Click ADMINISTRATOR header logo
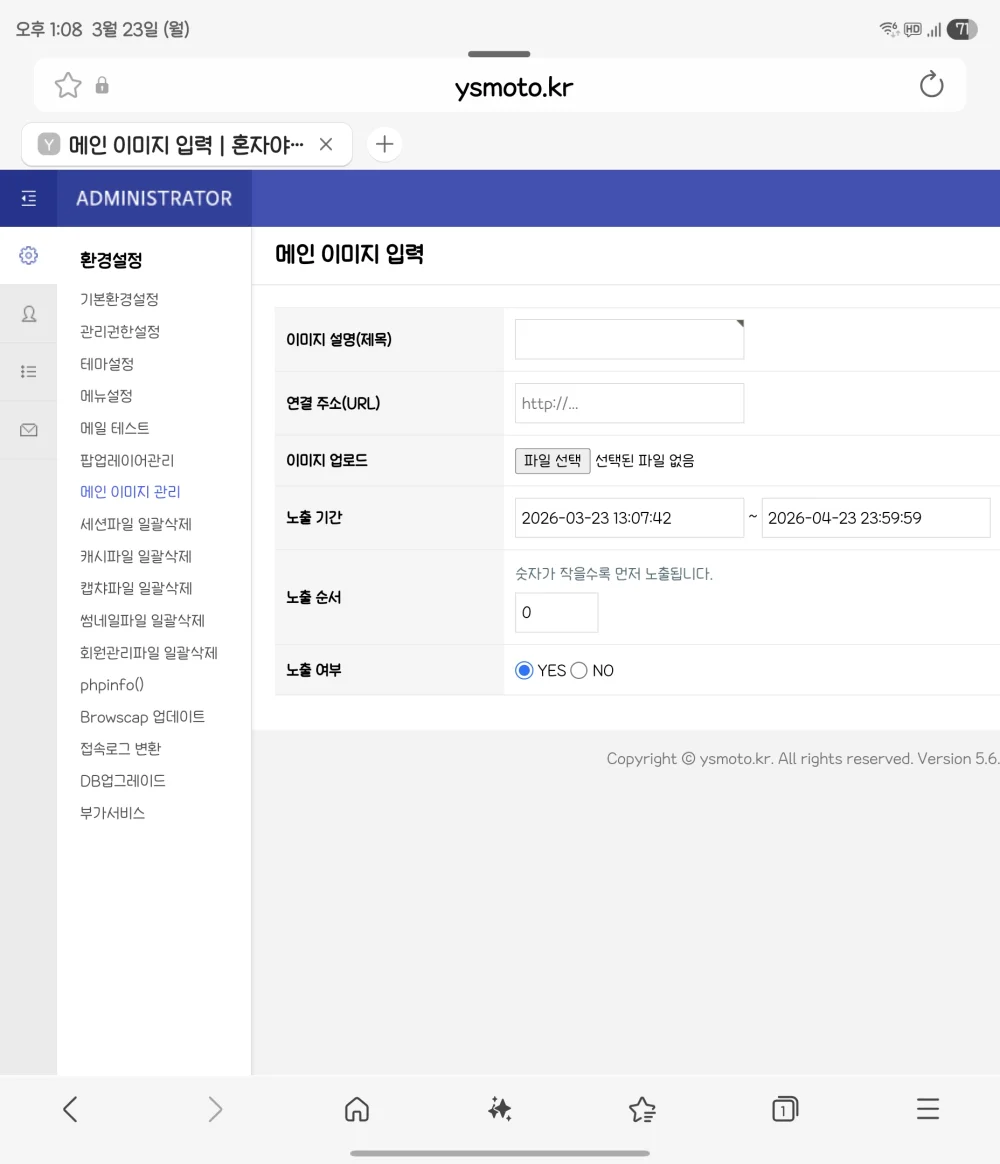Image resolution: width=1000 pixels, height=1164 pixels. click(x=154, y=198)
